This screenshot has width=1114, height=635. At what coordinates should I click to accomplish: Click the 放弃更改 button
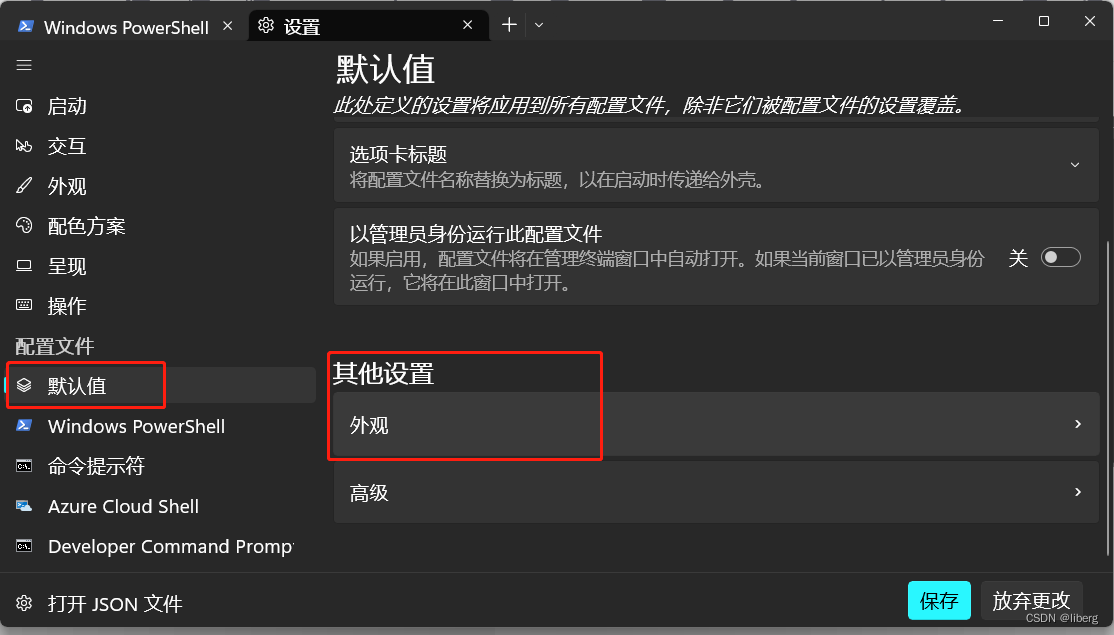click(1031, 601)
